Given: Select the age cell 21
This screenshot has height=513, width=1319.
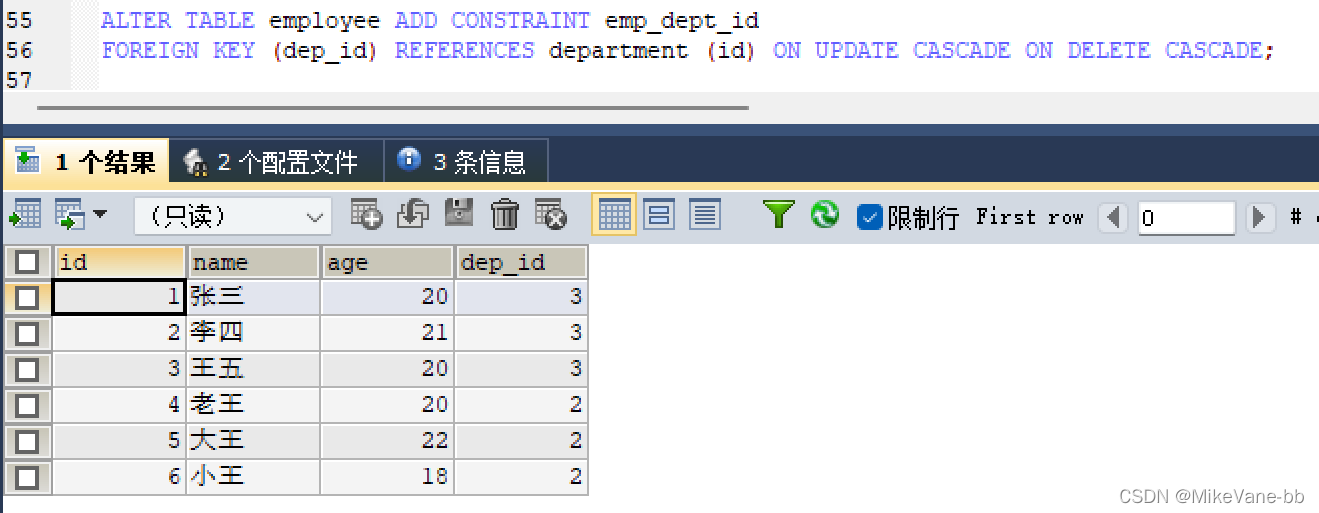Looking at the screenshot, I should 387,333.
